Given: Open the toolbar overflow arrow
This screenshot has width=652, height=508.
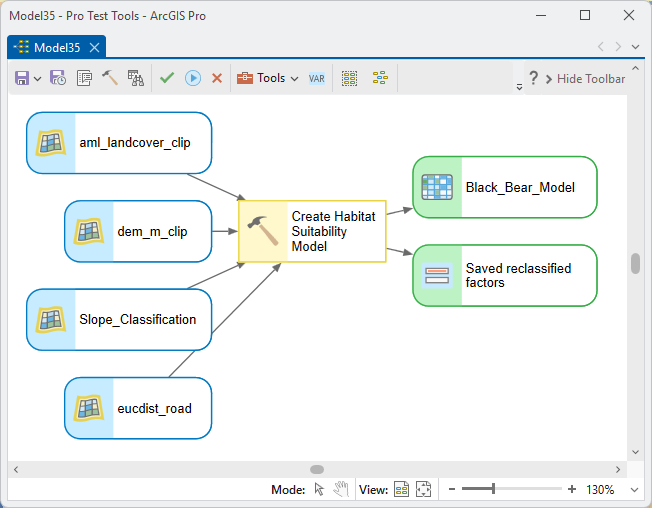Looking at the screenshot, I should pos(519,87).
